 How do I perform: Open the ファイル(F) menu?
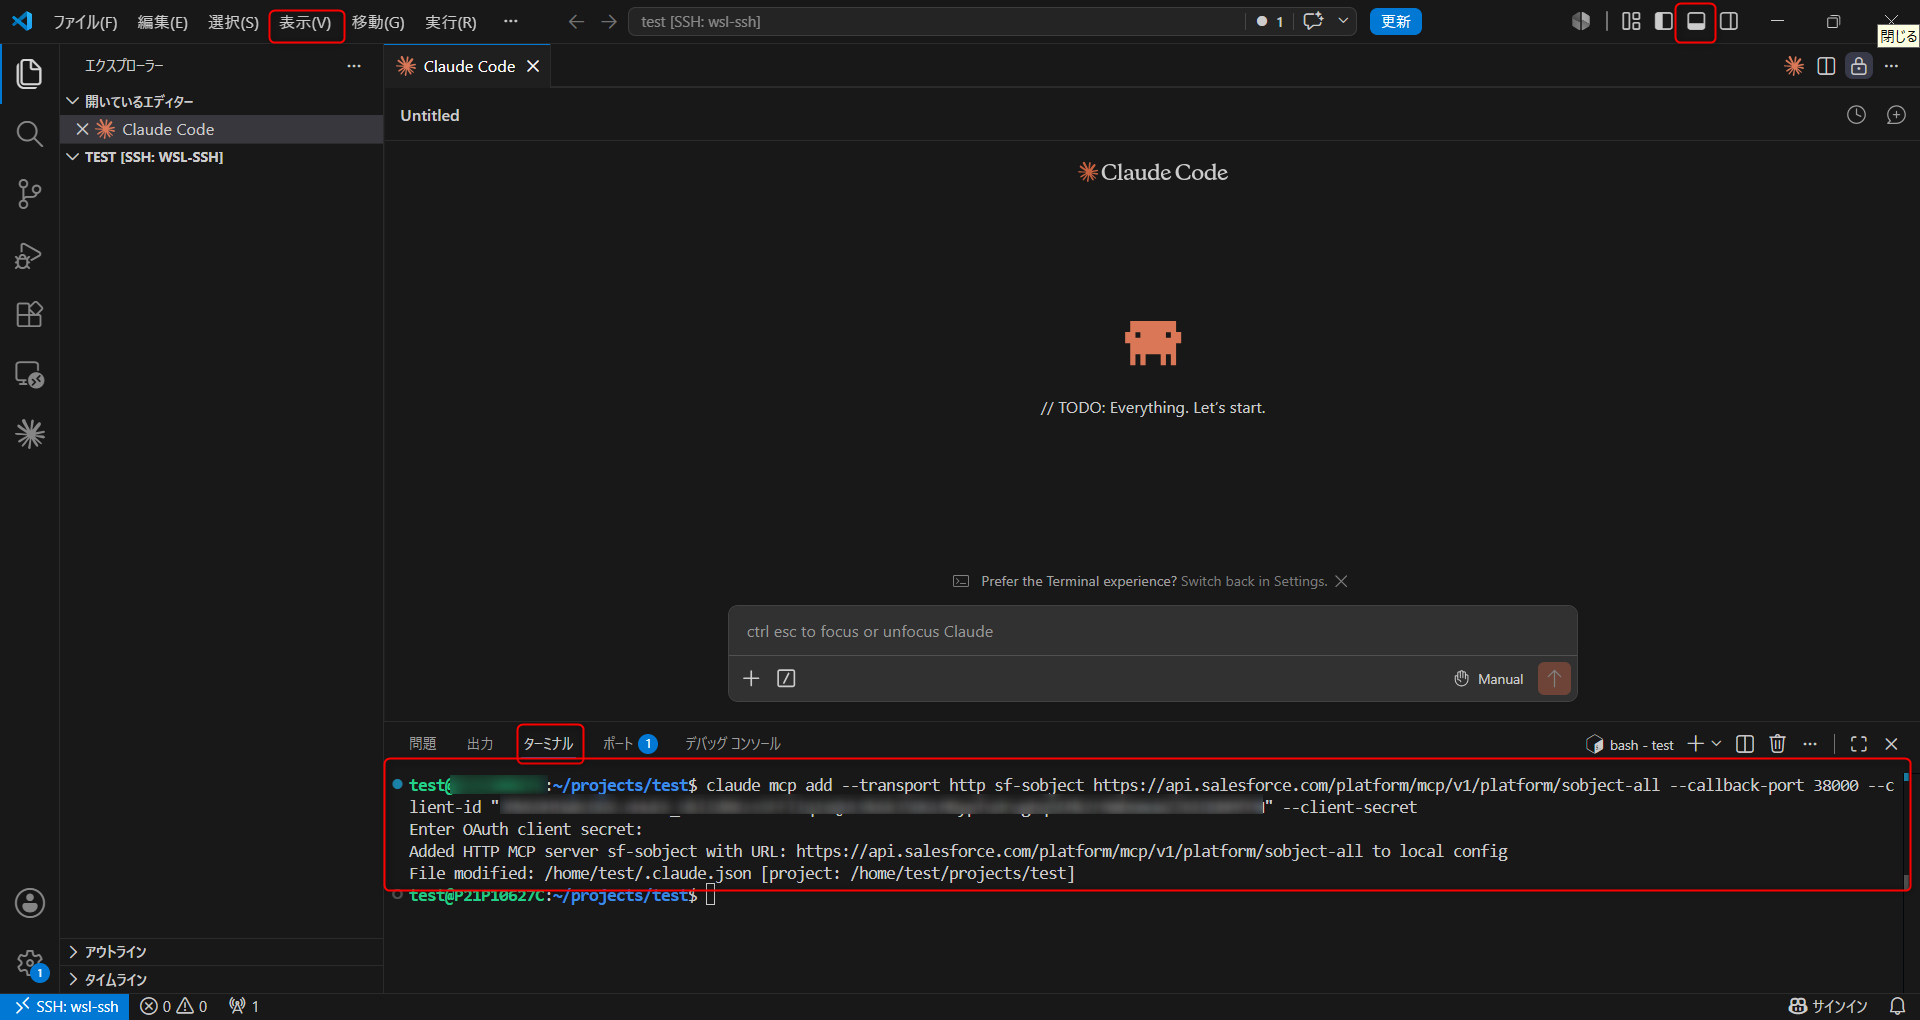(x=85, y=22)
